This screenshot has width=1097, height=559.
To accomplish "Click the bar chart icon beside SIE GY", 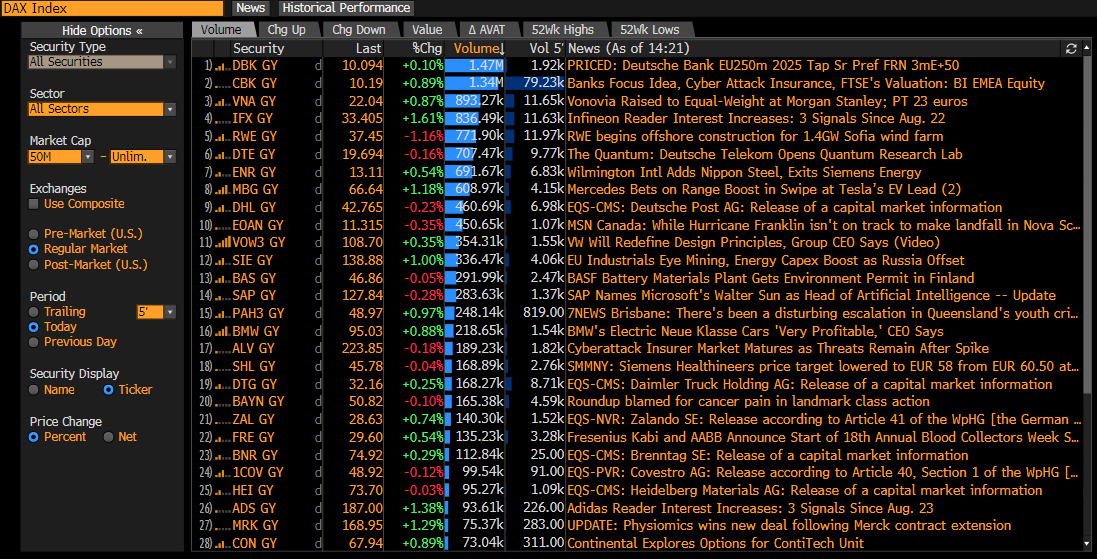I will pos(222,260).
